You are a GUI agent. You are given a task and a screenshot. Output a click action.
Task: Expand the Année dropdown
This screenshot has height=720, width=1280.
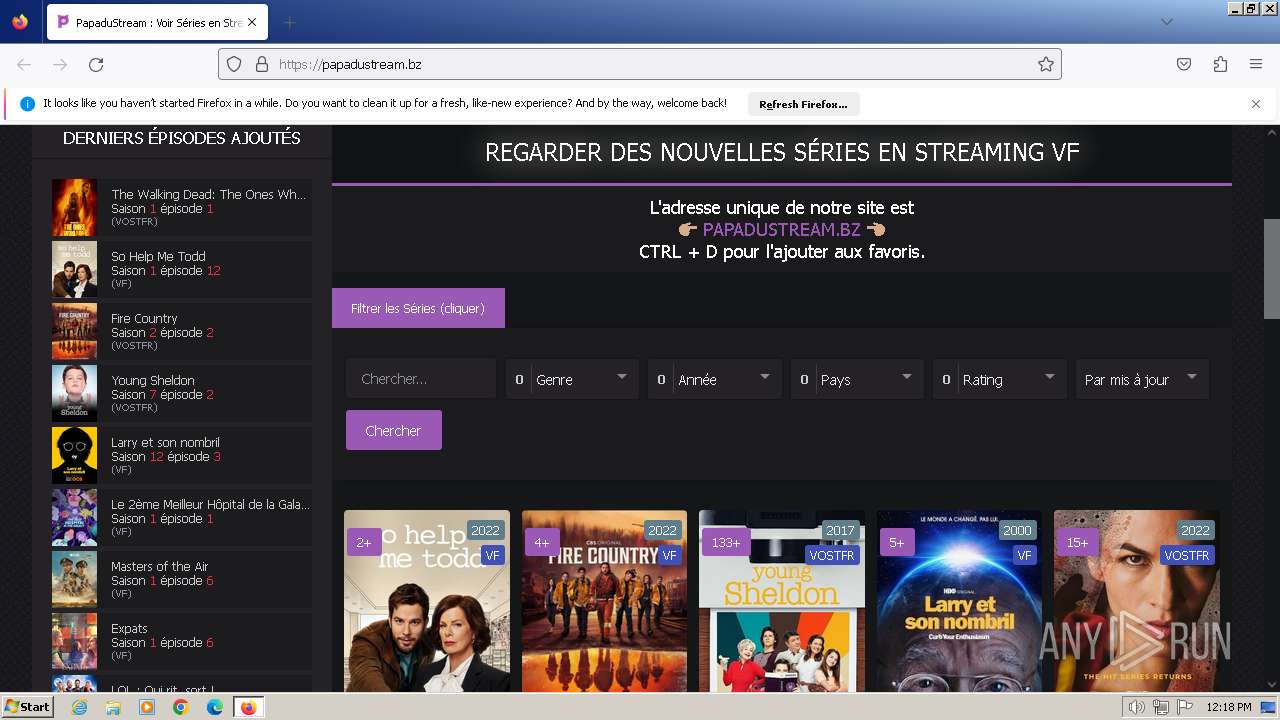click(714, 379)
